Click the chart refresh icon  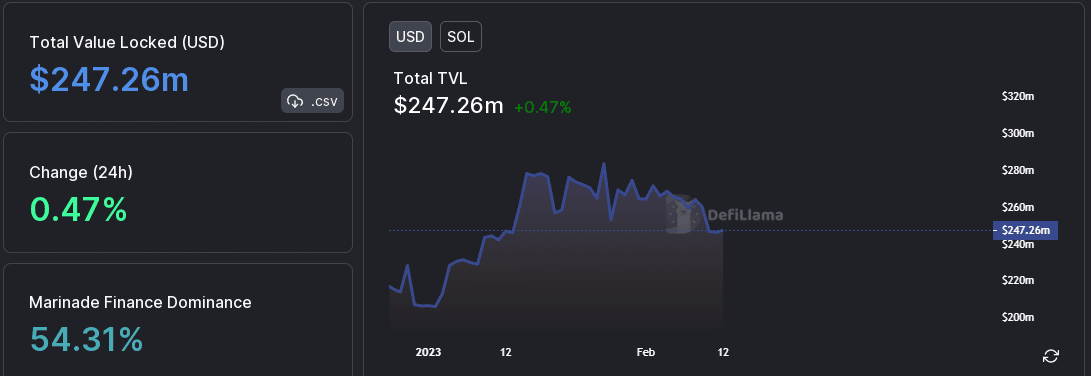(1051, 357)
